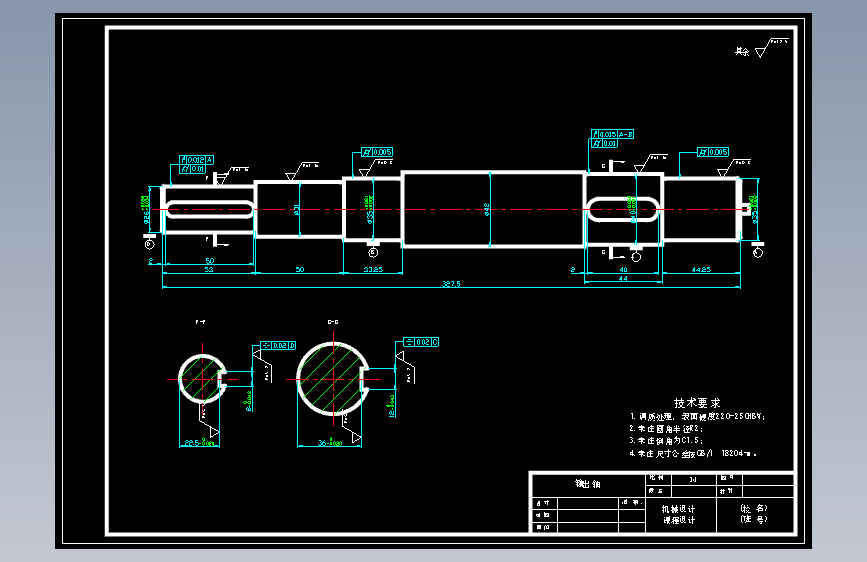The height and width of the screenshot is (562, 867).
Task: Click the (校名) placeholder in title block
Action: tap(754, 508)
